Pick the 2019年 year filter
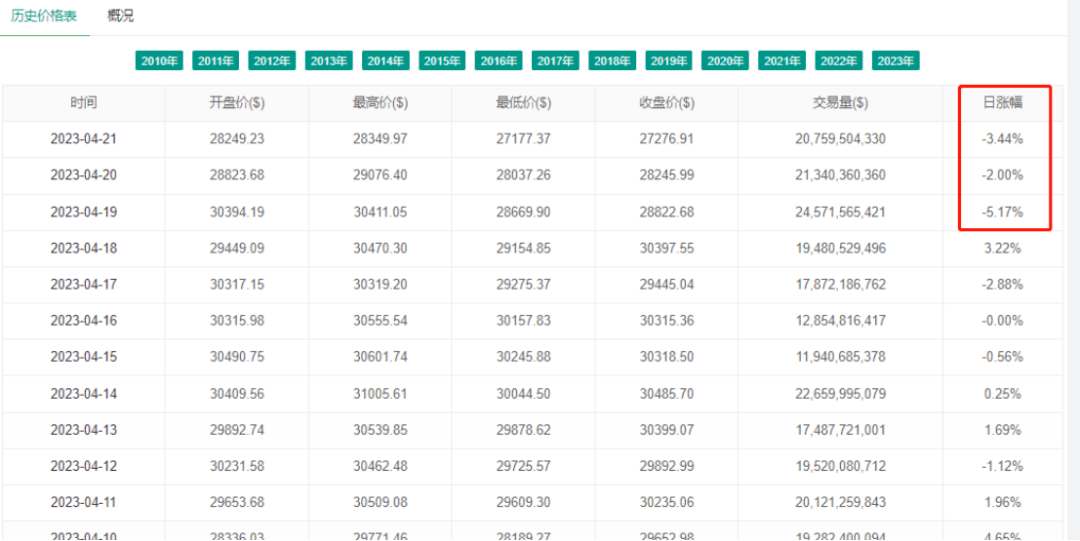Viewport: 1080px width, 541px height. pyautogui.click(x=669, y=61)
